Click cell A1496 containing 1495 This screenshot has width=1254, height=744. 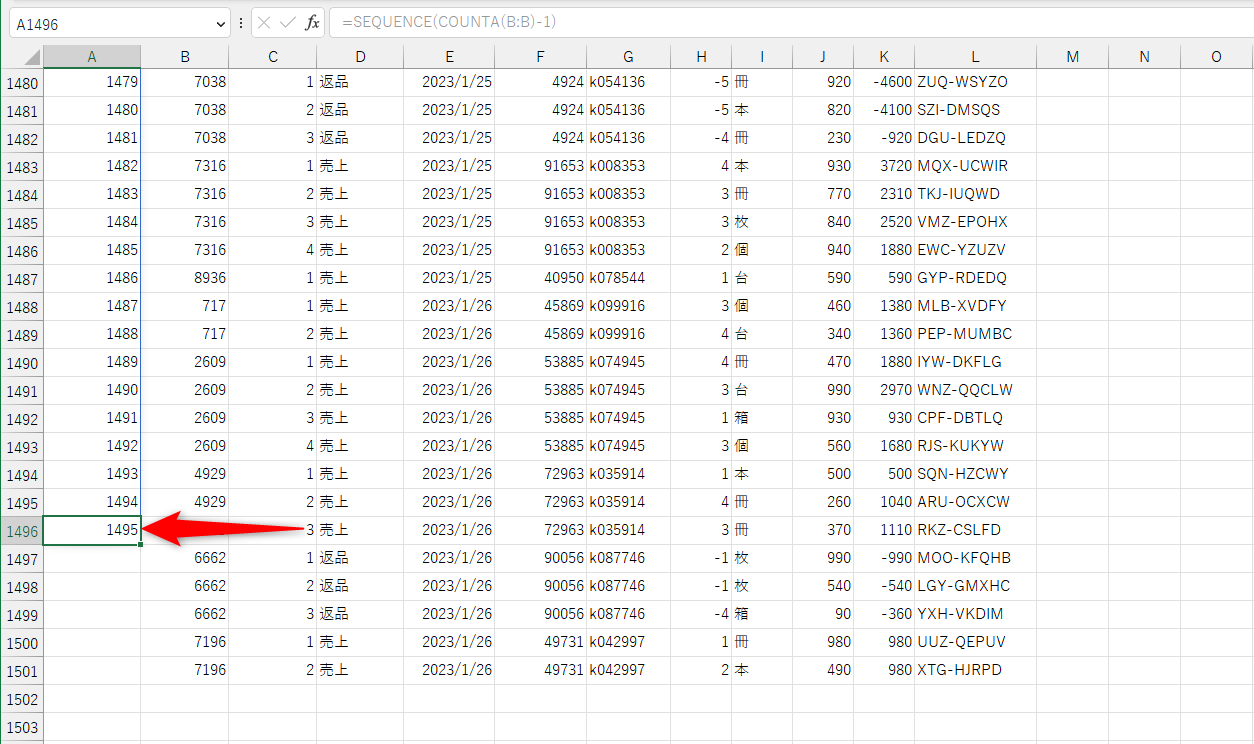pyautogui.click(x=92, y=530)
